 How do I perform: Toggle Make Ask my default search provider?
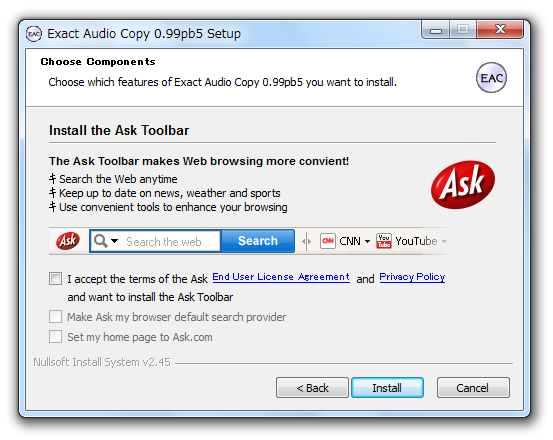[56, 317]
